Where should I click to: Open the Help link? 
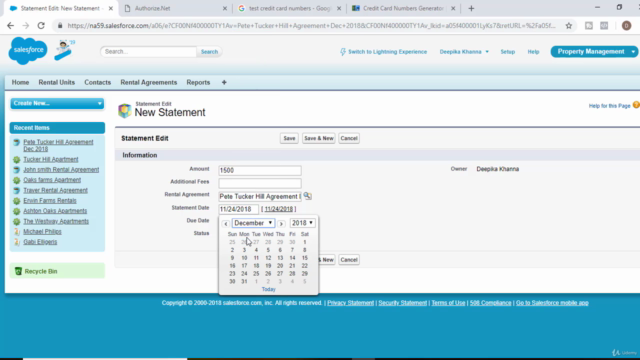(533, 52)
